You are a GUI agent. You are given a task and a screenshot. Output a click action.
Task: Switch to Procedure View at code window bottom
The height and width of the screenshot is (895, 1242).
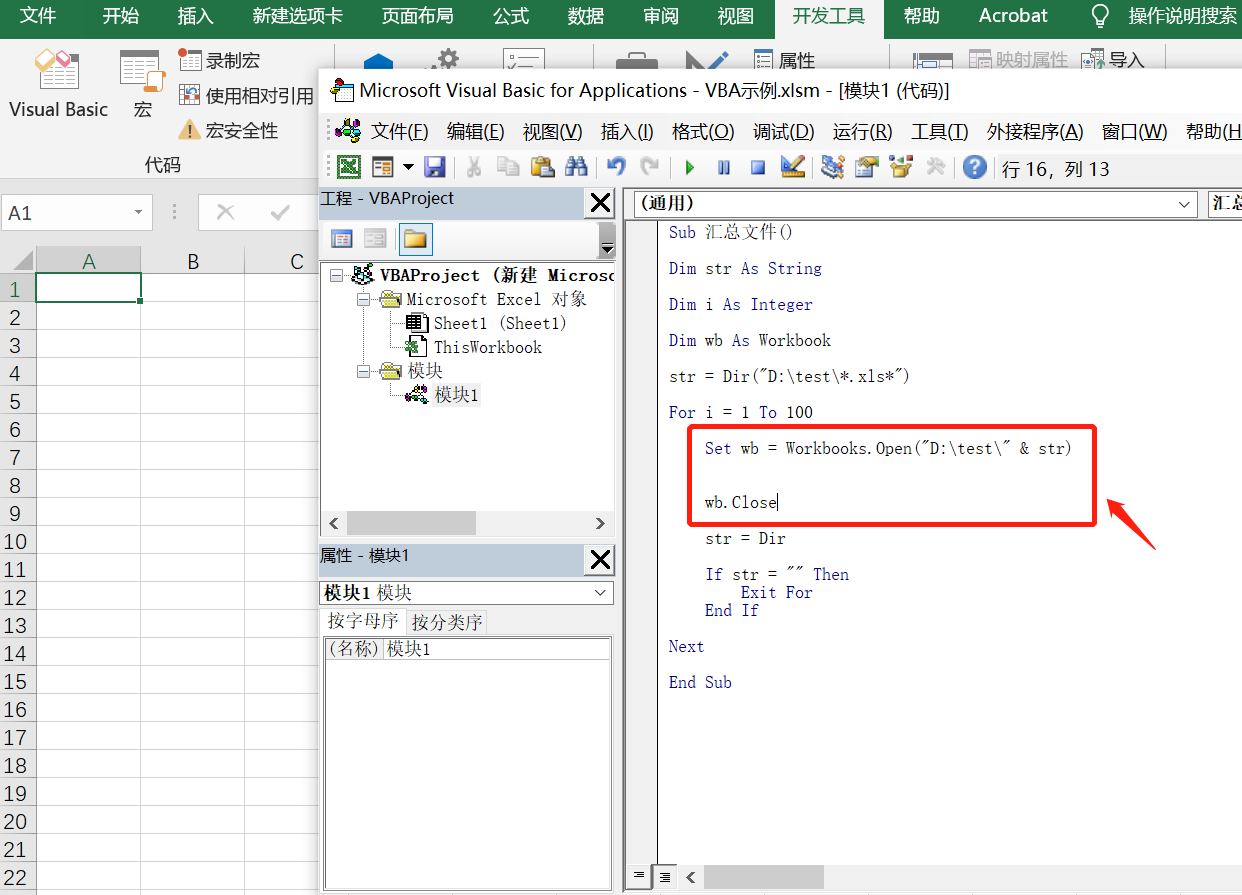[639, 876]
